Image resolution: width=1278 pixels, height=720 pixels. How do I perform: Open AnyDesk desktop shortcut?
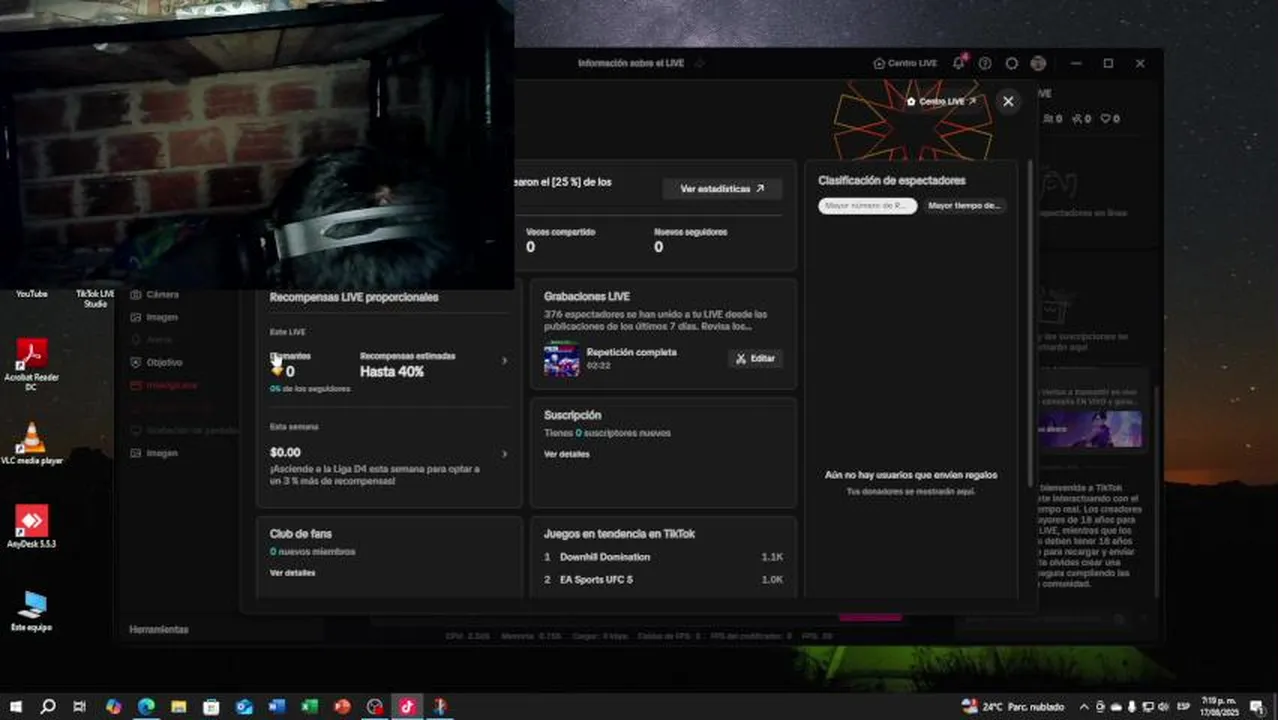(31, 527)
